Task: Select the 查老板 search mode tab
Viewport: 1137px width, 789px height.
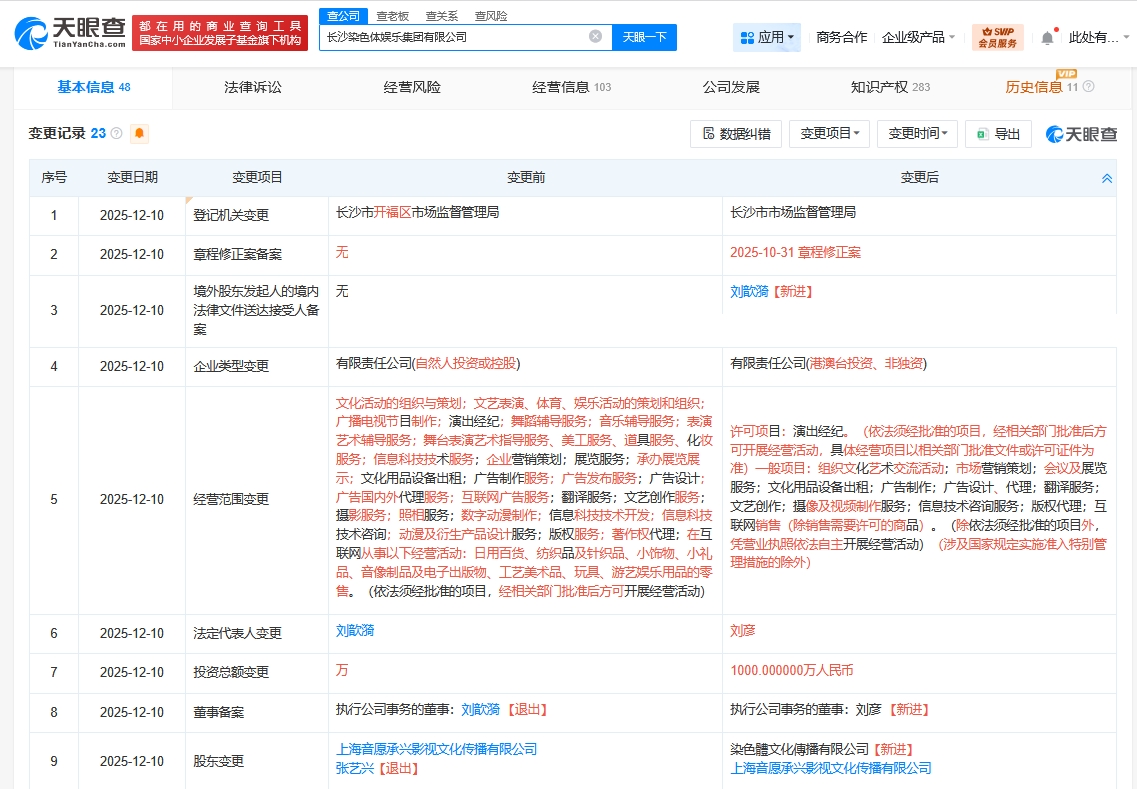Action: pyautogui.click(x=392, y=16)
